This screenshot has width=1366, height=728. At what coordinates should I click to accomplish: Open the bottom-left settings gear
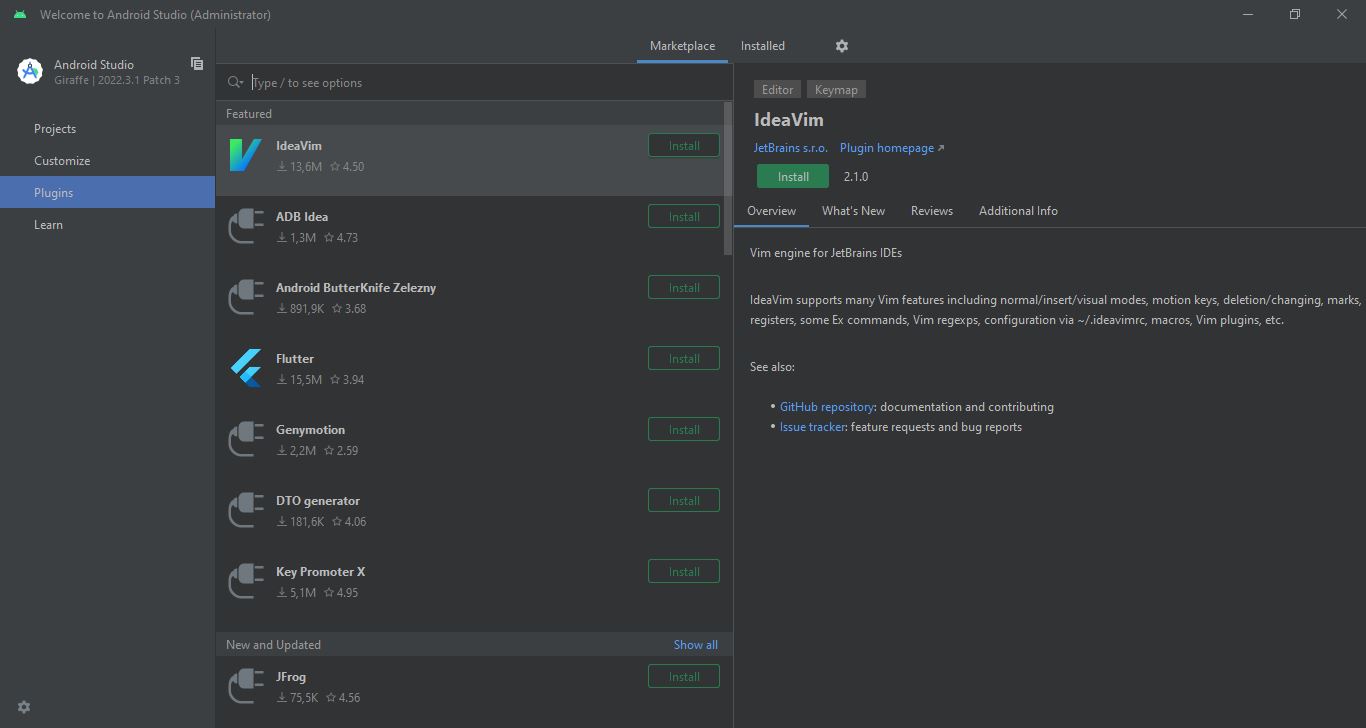coord(24,707)
